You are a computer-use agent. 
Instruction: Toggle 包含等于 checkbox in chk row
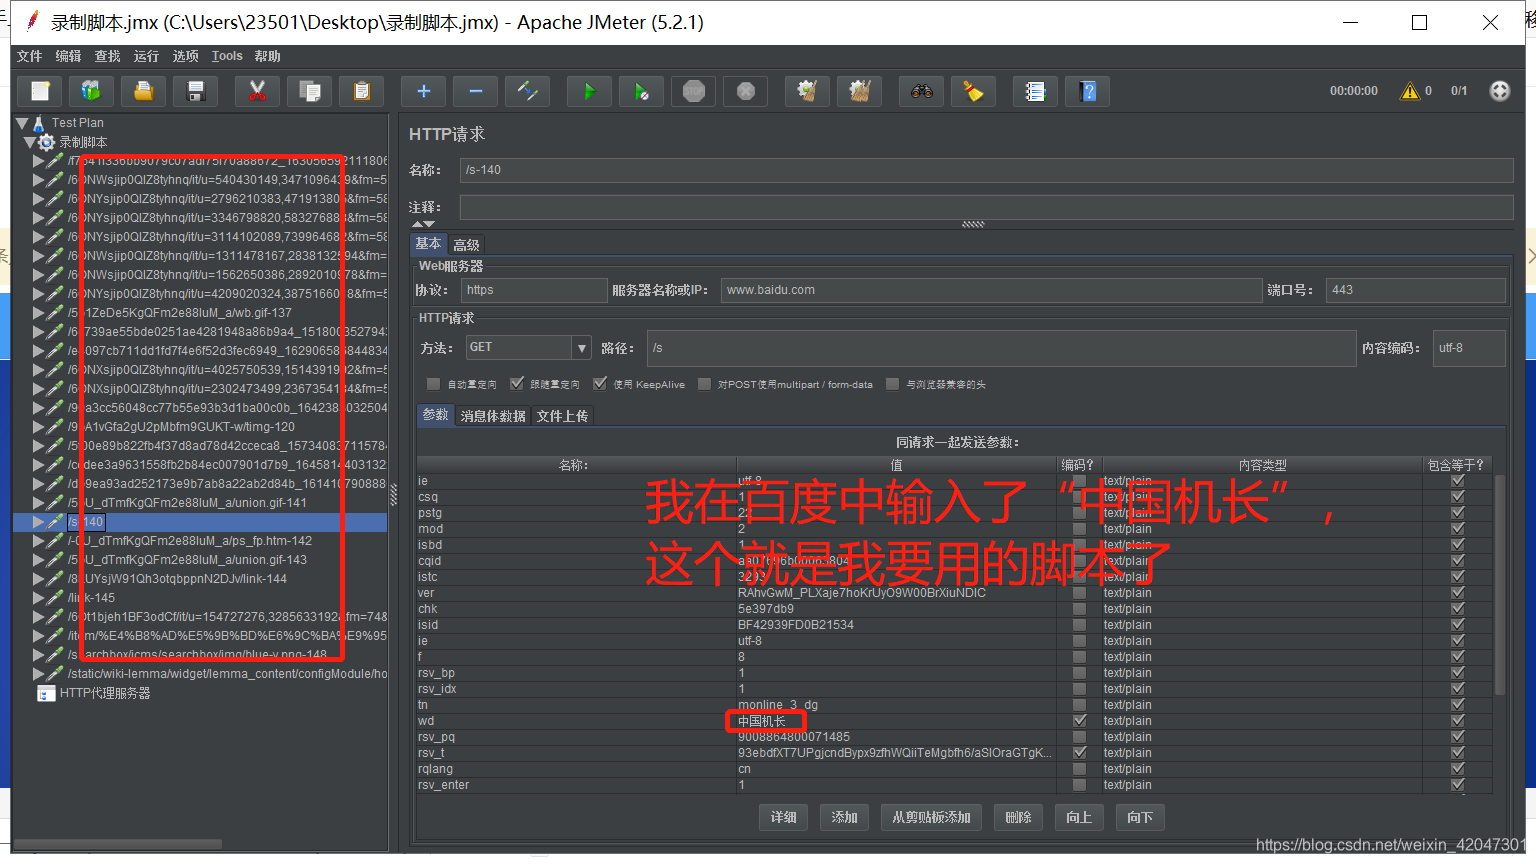click(x=1458, y=609)
